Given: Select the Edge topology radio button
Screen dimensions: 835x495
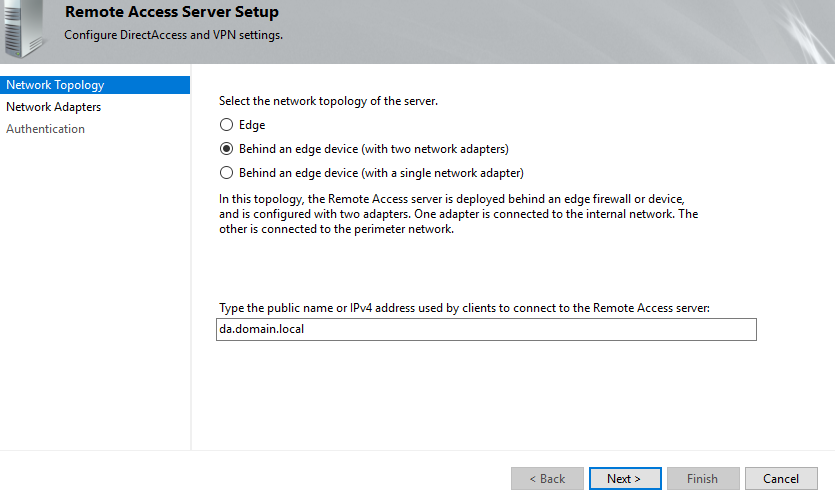Looking at the screenshot, I should (227, 125).
